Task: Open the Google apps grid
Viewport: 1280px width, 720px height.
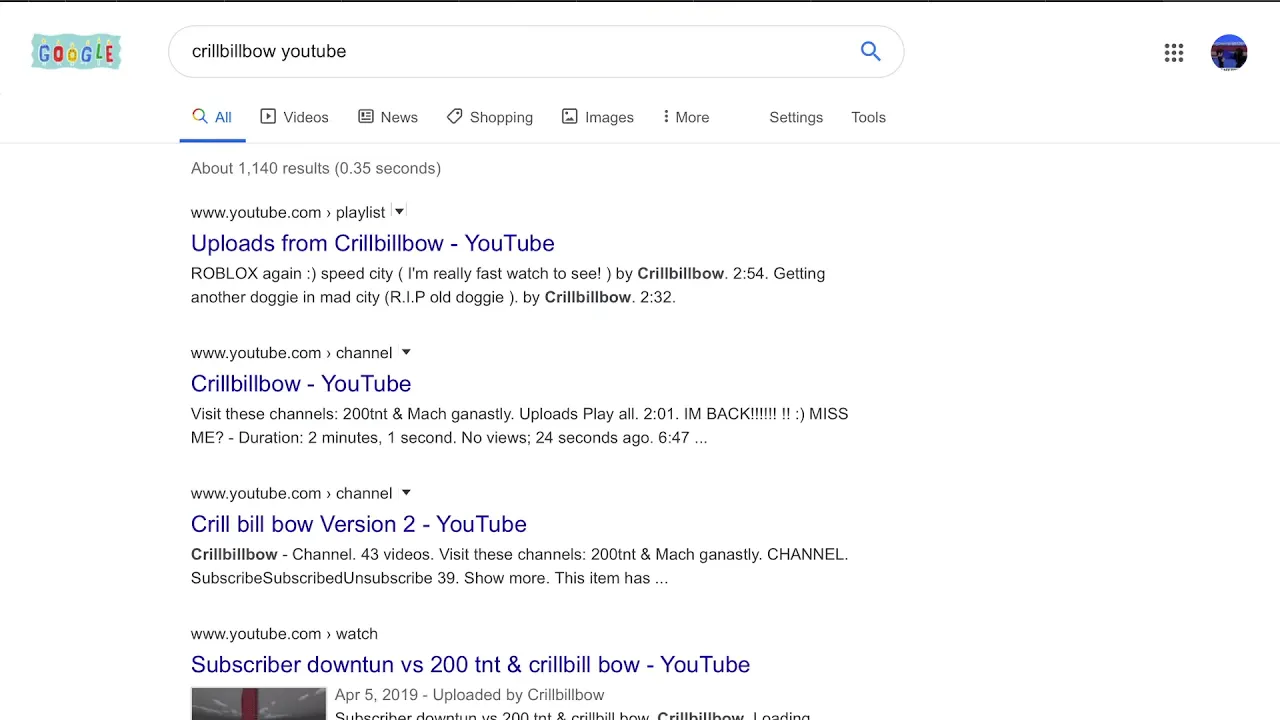Action: 1174,53
